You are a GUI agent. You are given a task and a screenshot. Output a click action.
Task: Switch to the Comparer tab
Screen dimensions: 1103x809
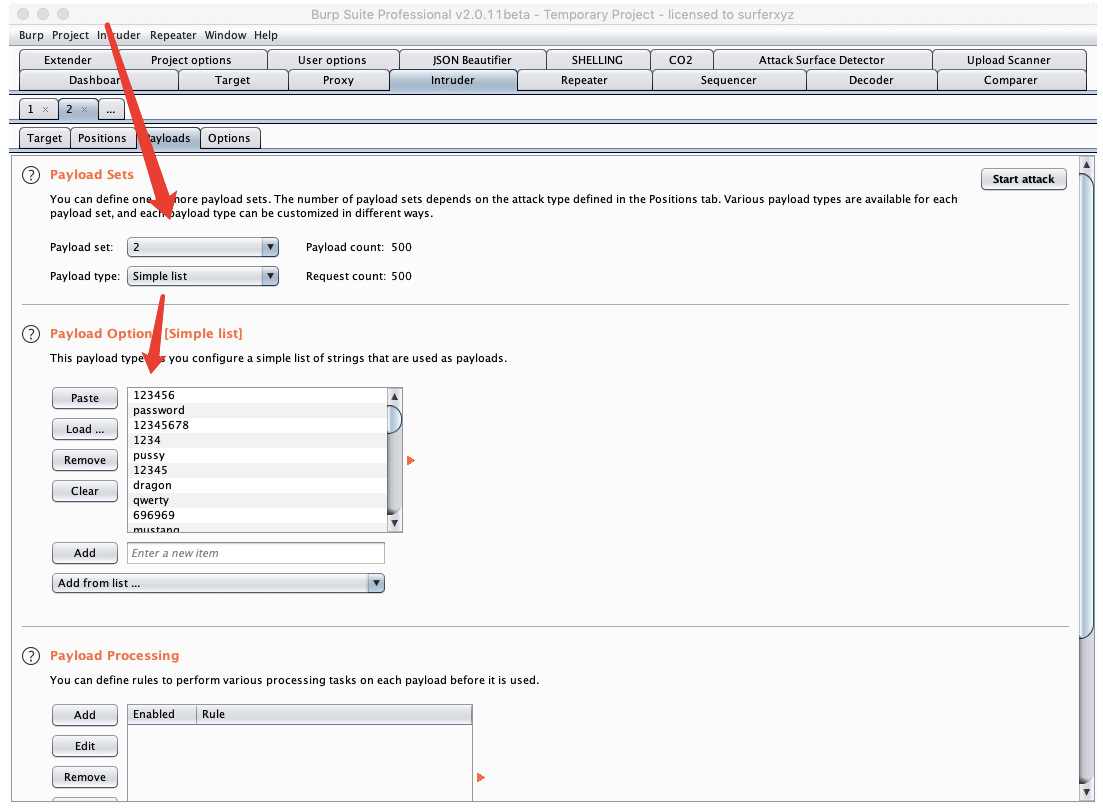tap(1011, 80)
